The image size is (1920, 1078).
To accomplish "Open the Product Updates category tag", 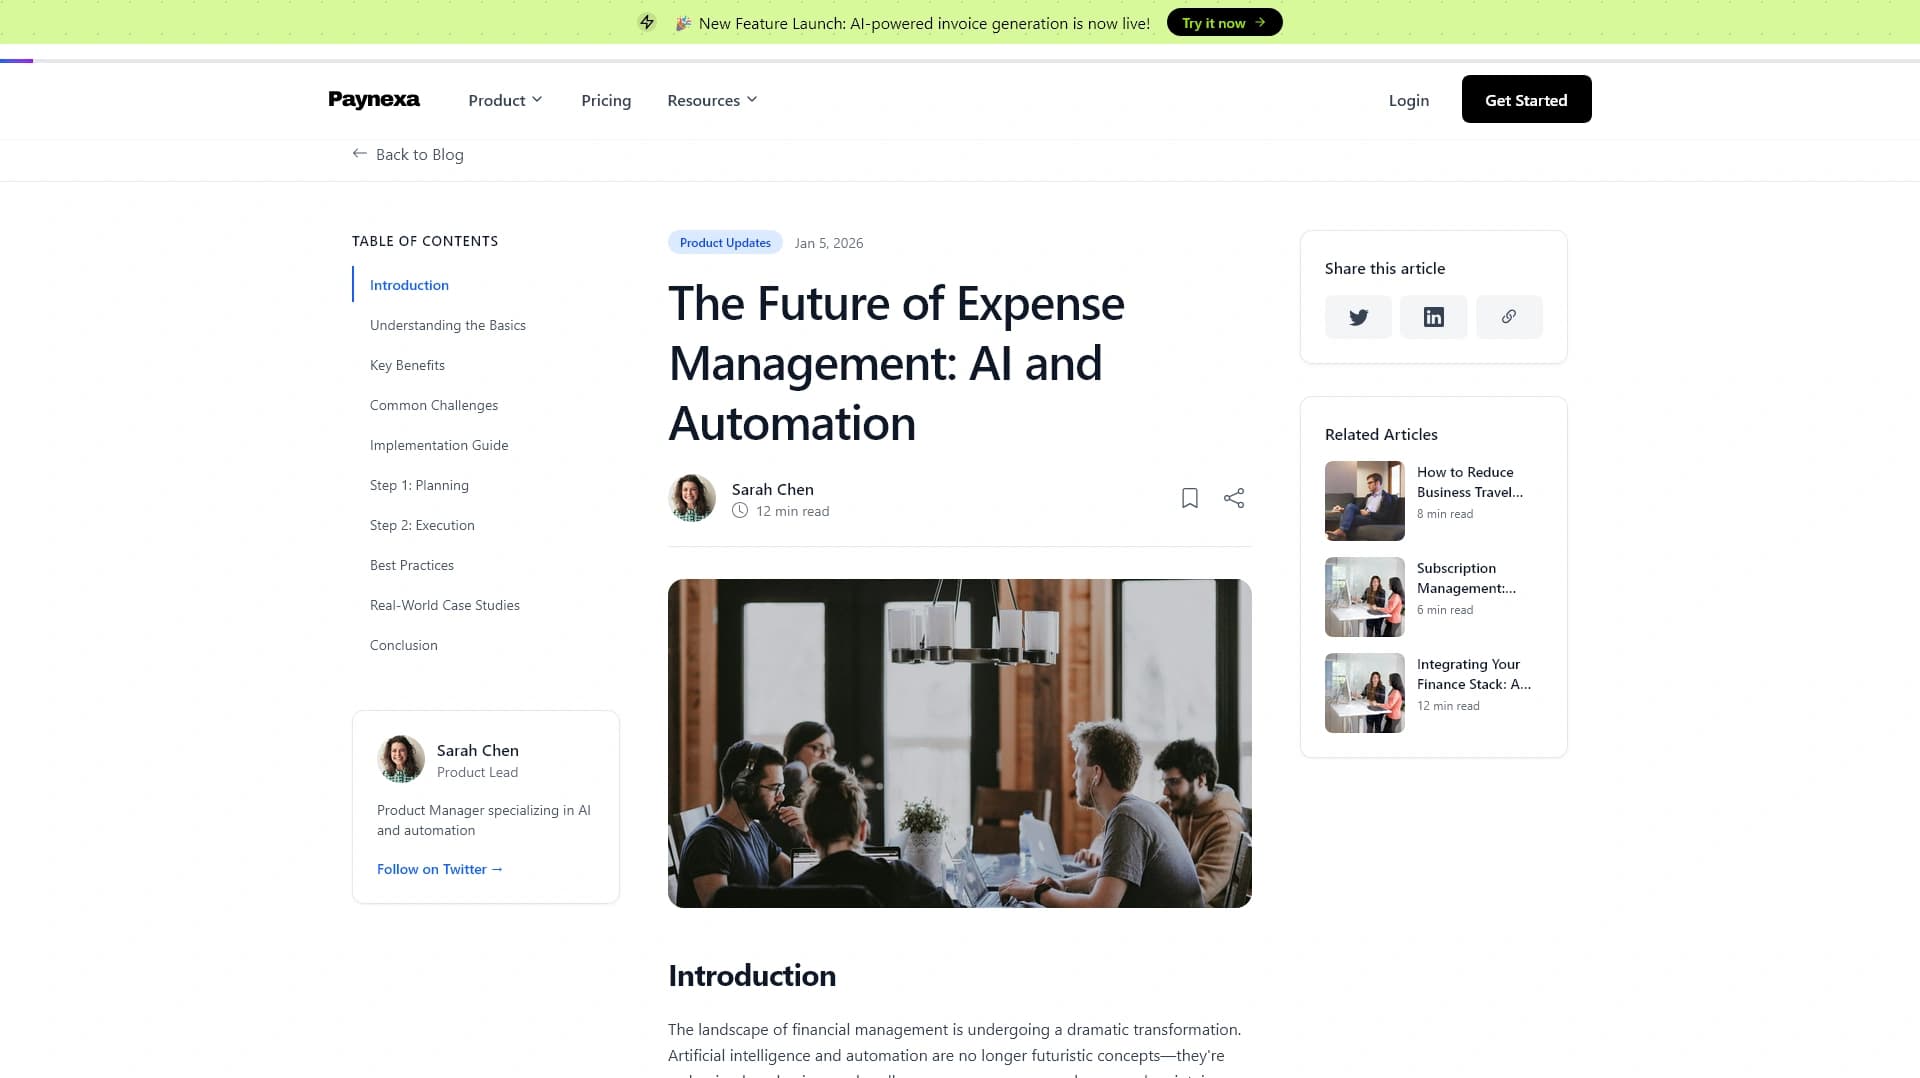I will coord(725,243).
